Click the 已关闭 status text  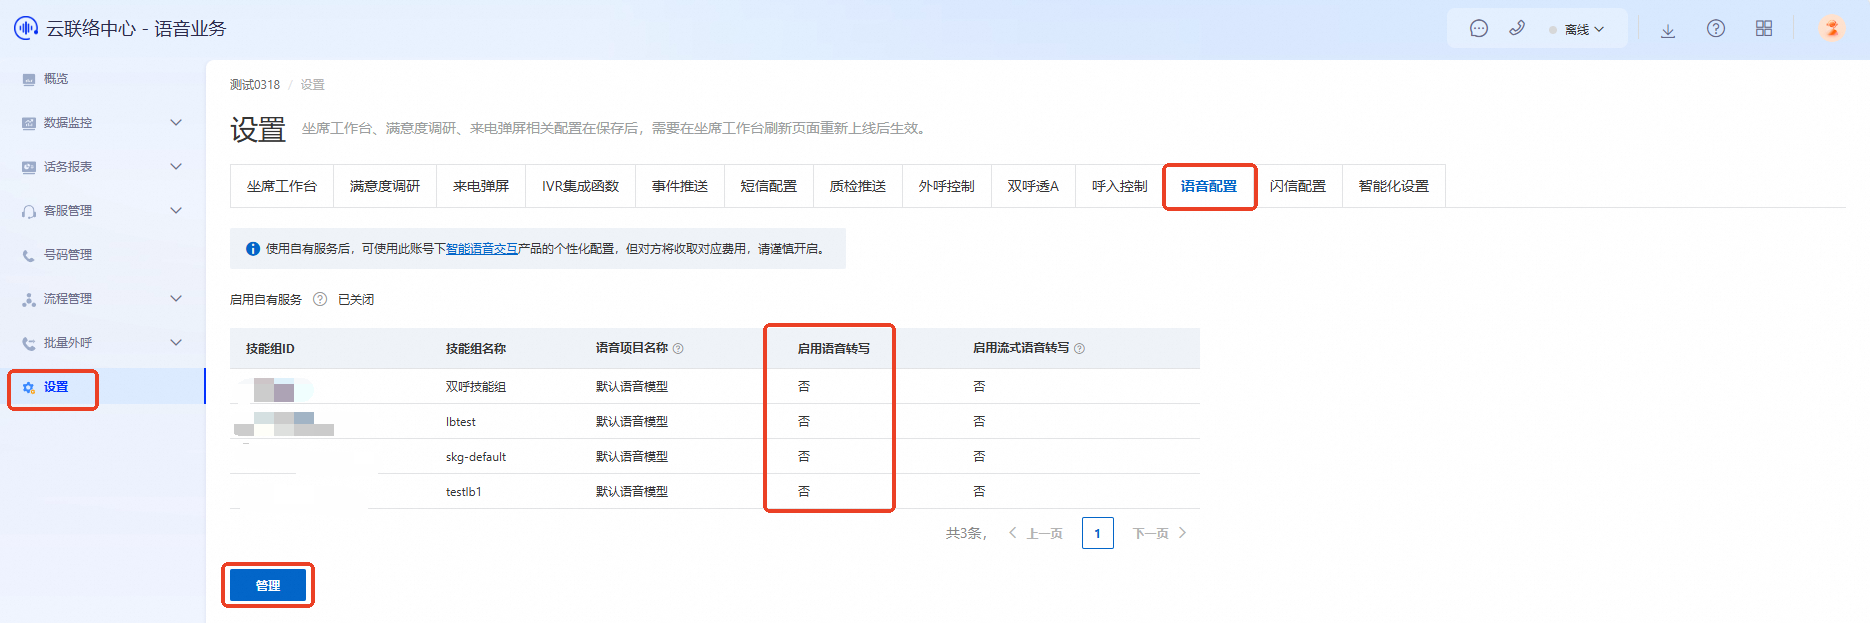point(356,299)
